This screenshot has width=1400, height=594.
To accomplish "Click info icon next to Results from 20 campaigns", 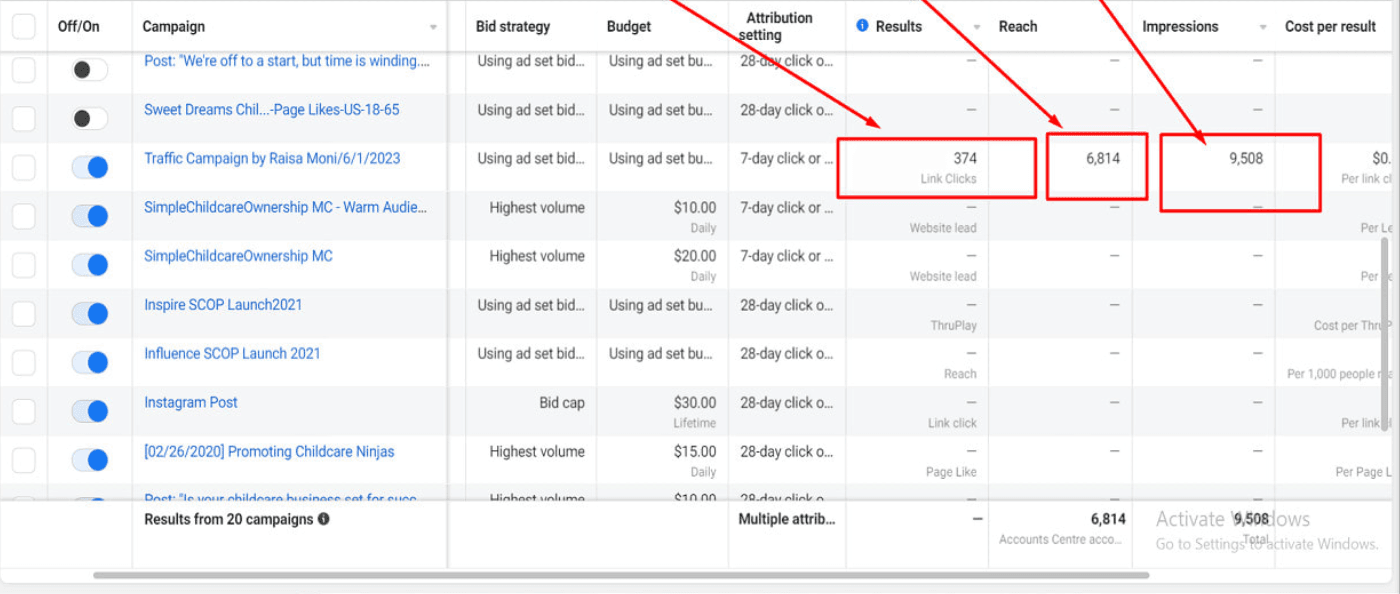I will click(324, 519).
